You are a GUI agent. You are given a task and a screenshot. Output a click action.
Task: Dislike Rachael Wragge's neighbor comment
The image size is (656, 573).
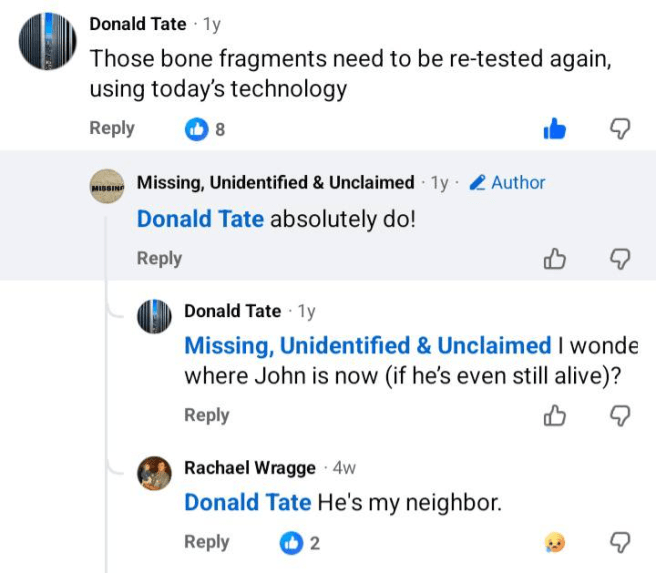pos(620,543)
